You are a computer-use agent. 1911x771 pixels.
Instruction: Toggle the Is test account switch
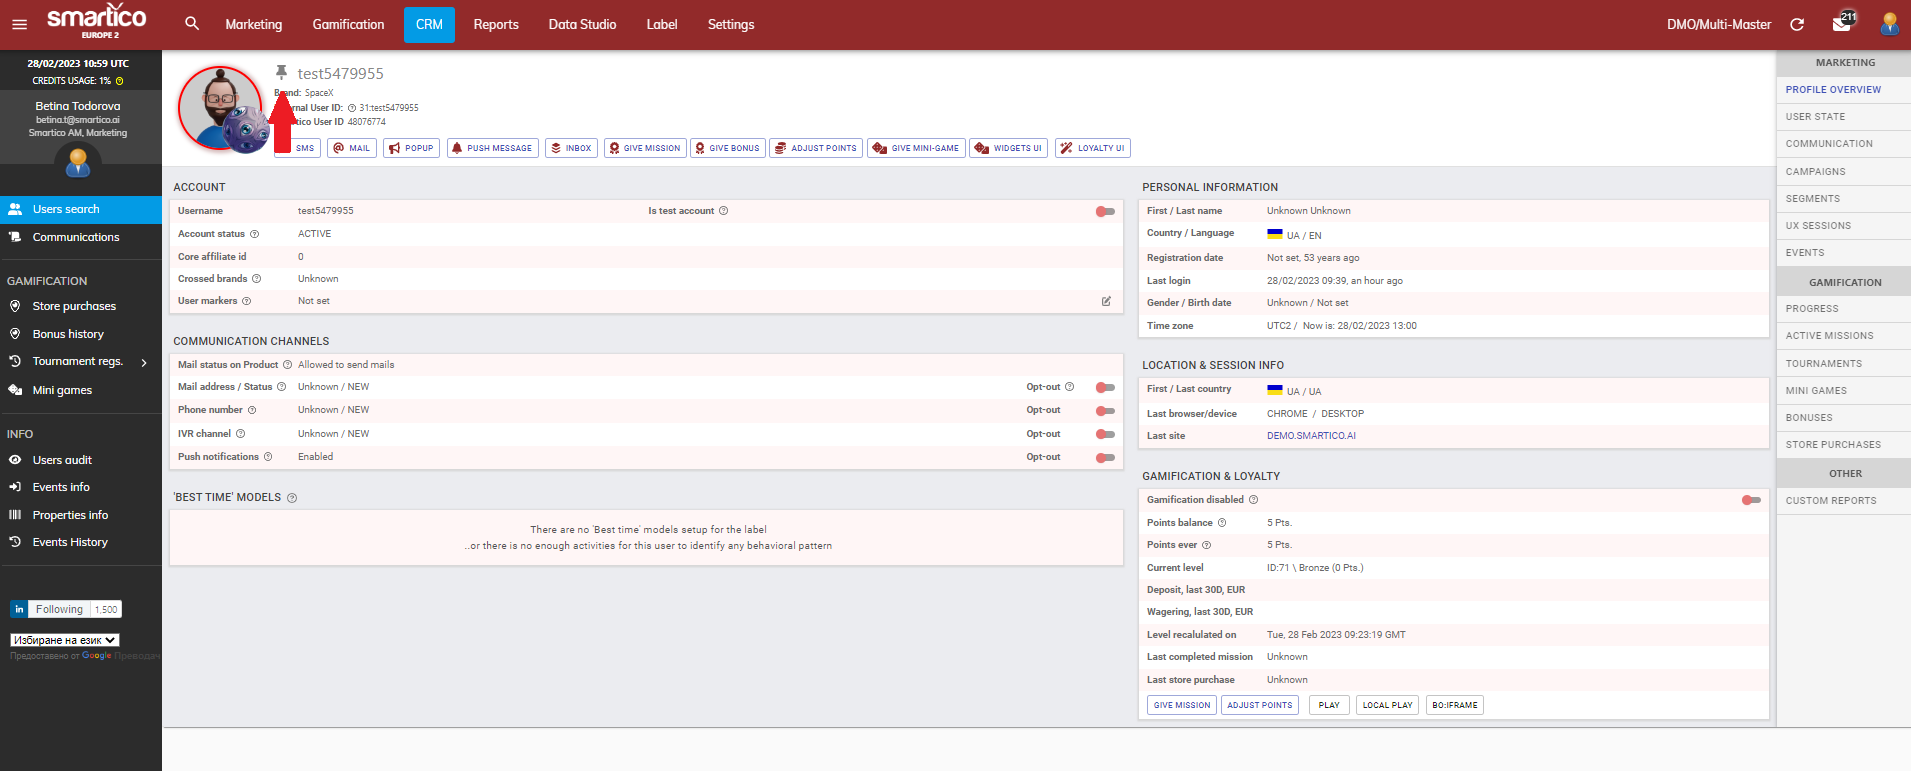[x=1105, y=211]
